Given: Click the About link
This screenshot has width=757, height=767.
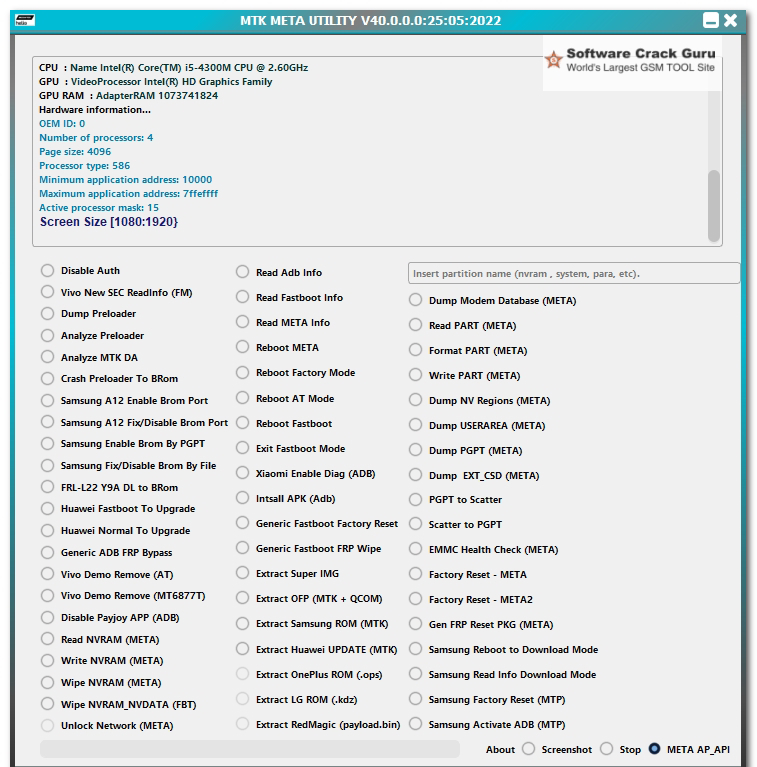Looking at the screenshot, I should tap(500, 749).
